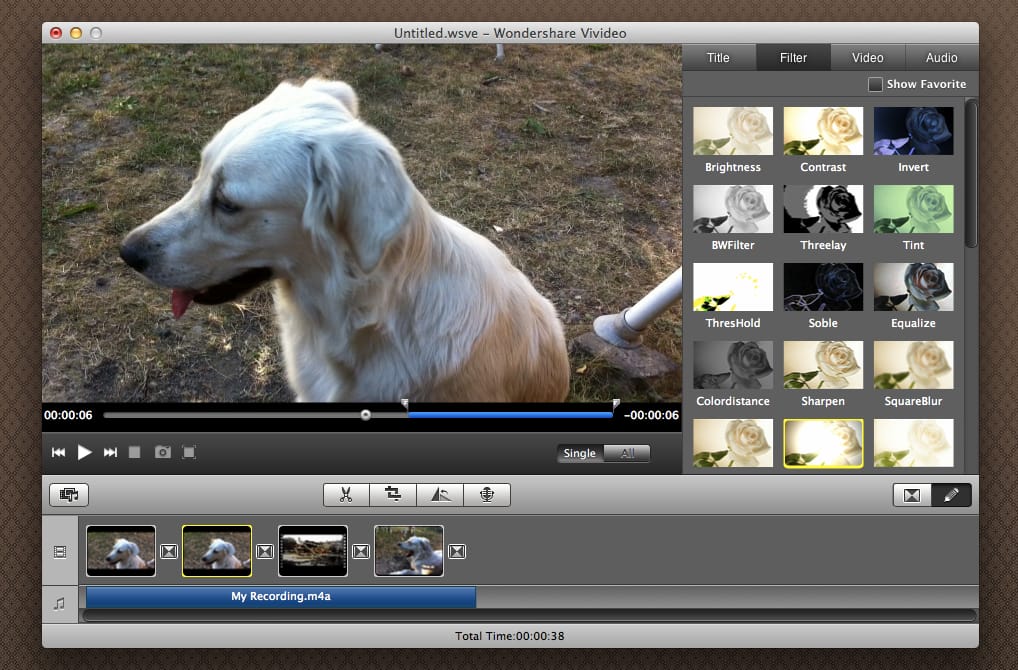Click the remaining time -00:00:06 readout
This screenshot has height=670, width=1018.
pyautogui.click(x=651, y=416)
